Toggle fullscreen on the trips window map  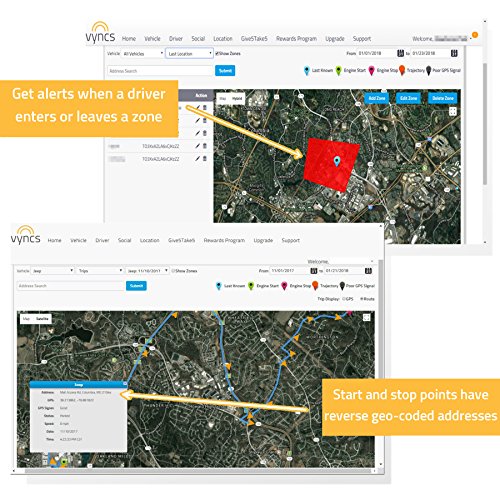366,317
